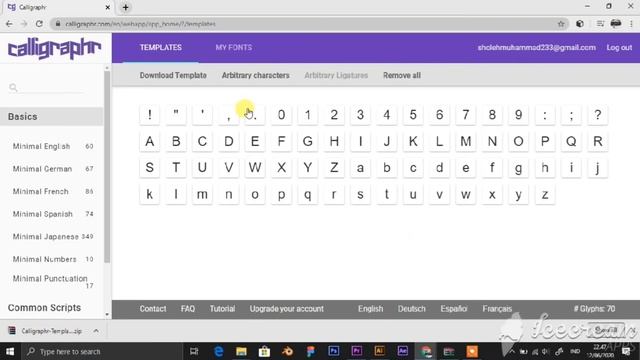Select the capital W glyph tile
Screen dimensions: 640x360
[255, 168]
